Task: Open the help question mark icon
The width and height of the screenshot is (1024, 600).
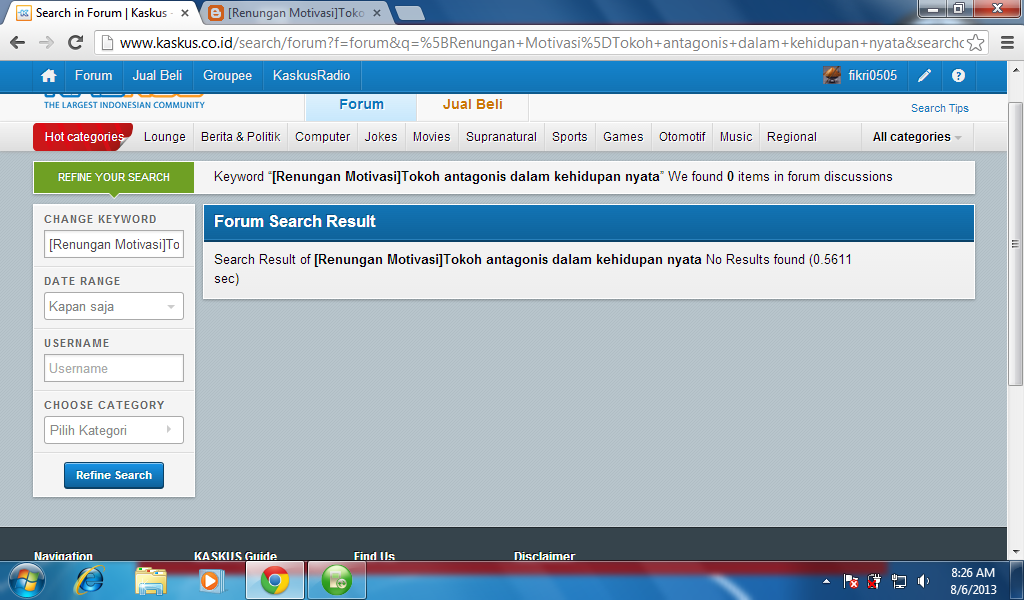Action: [958, 76]
